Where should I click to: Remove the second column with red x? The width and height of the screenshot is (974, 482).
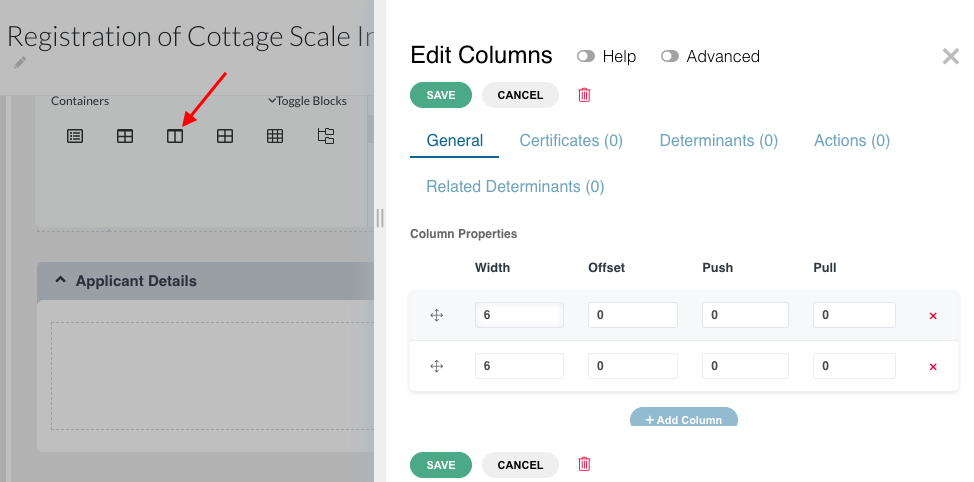932,367
